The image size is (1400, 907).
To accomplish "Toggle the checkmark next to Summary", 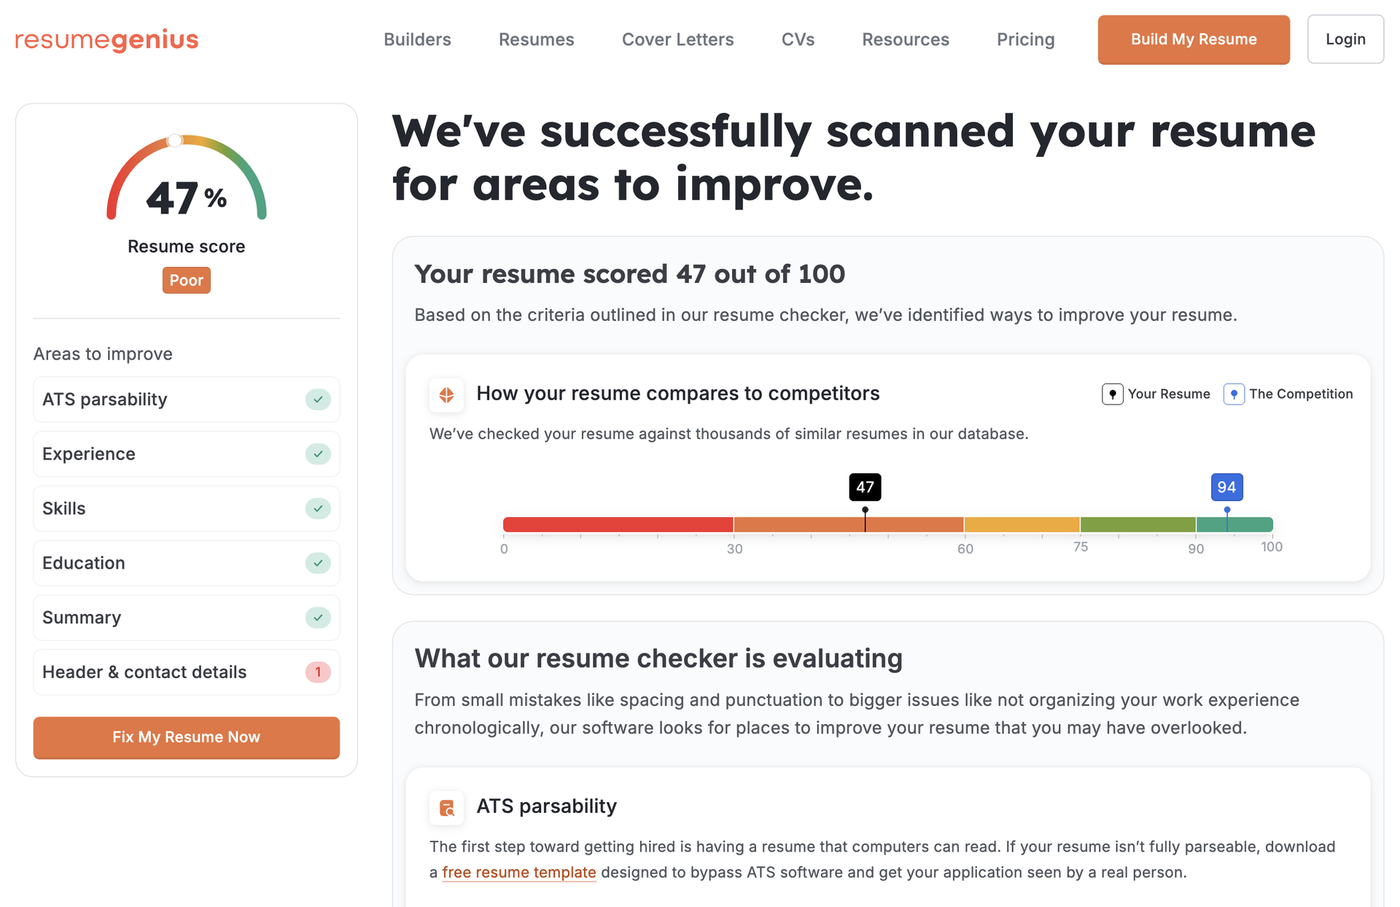I will pyautogui.click(x=318, y=617).
